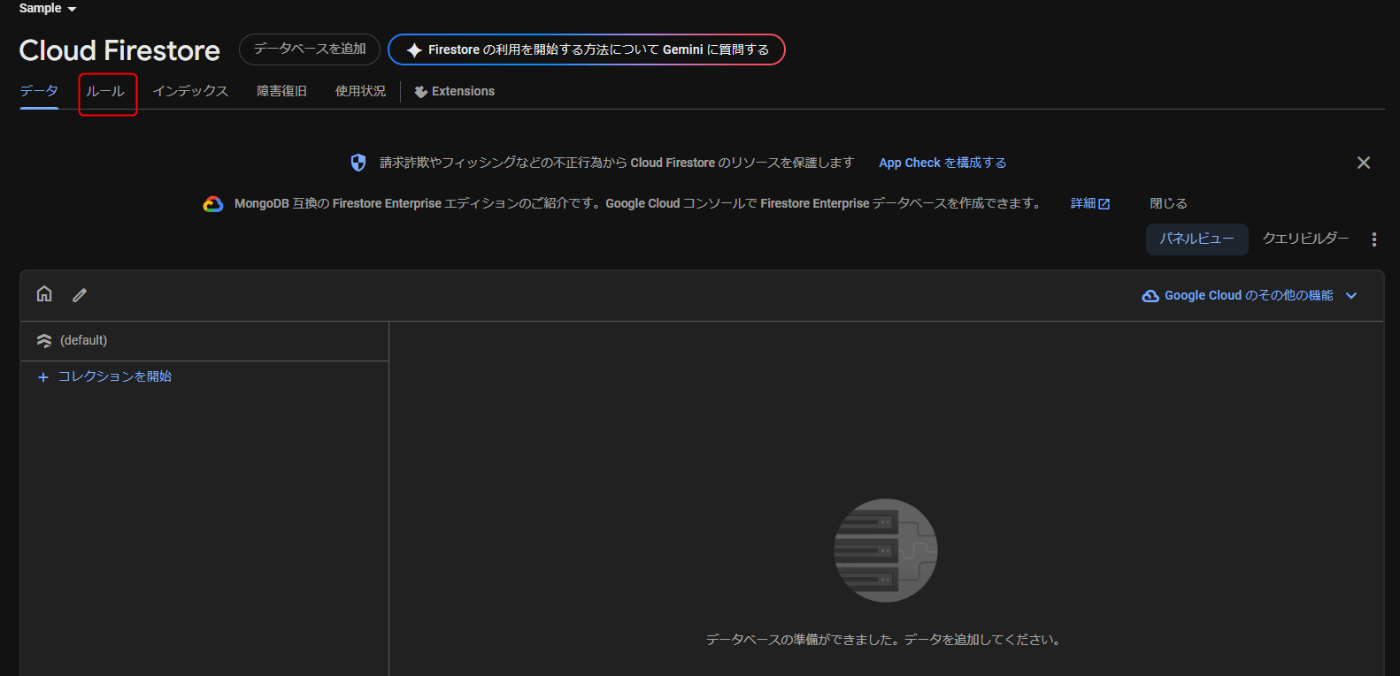1400x676 pixels.
Task: Click the Cloud Firestore page title
Action: click(x=119, y=50)
